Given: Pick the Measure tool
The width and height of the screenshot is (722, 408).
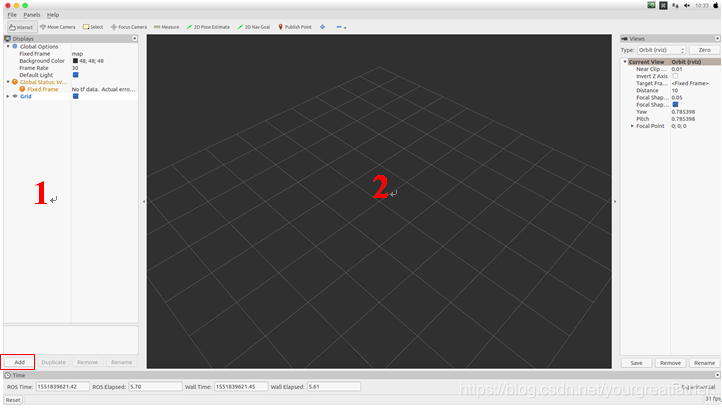Looking at the screenshot, I should (167, 27).
